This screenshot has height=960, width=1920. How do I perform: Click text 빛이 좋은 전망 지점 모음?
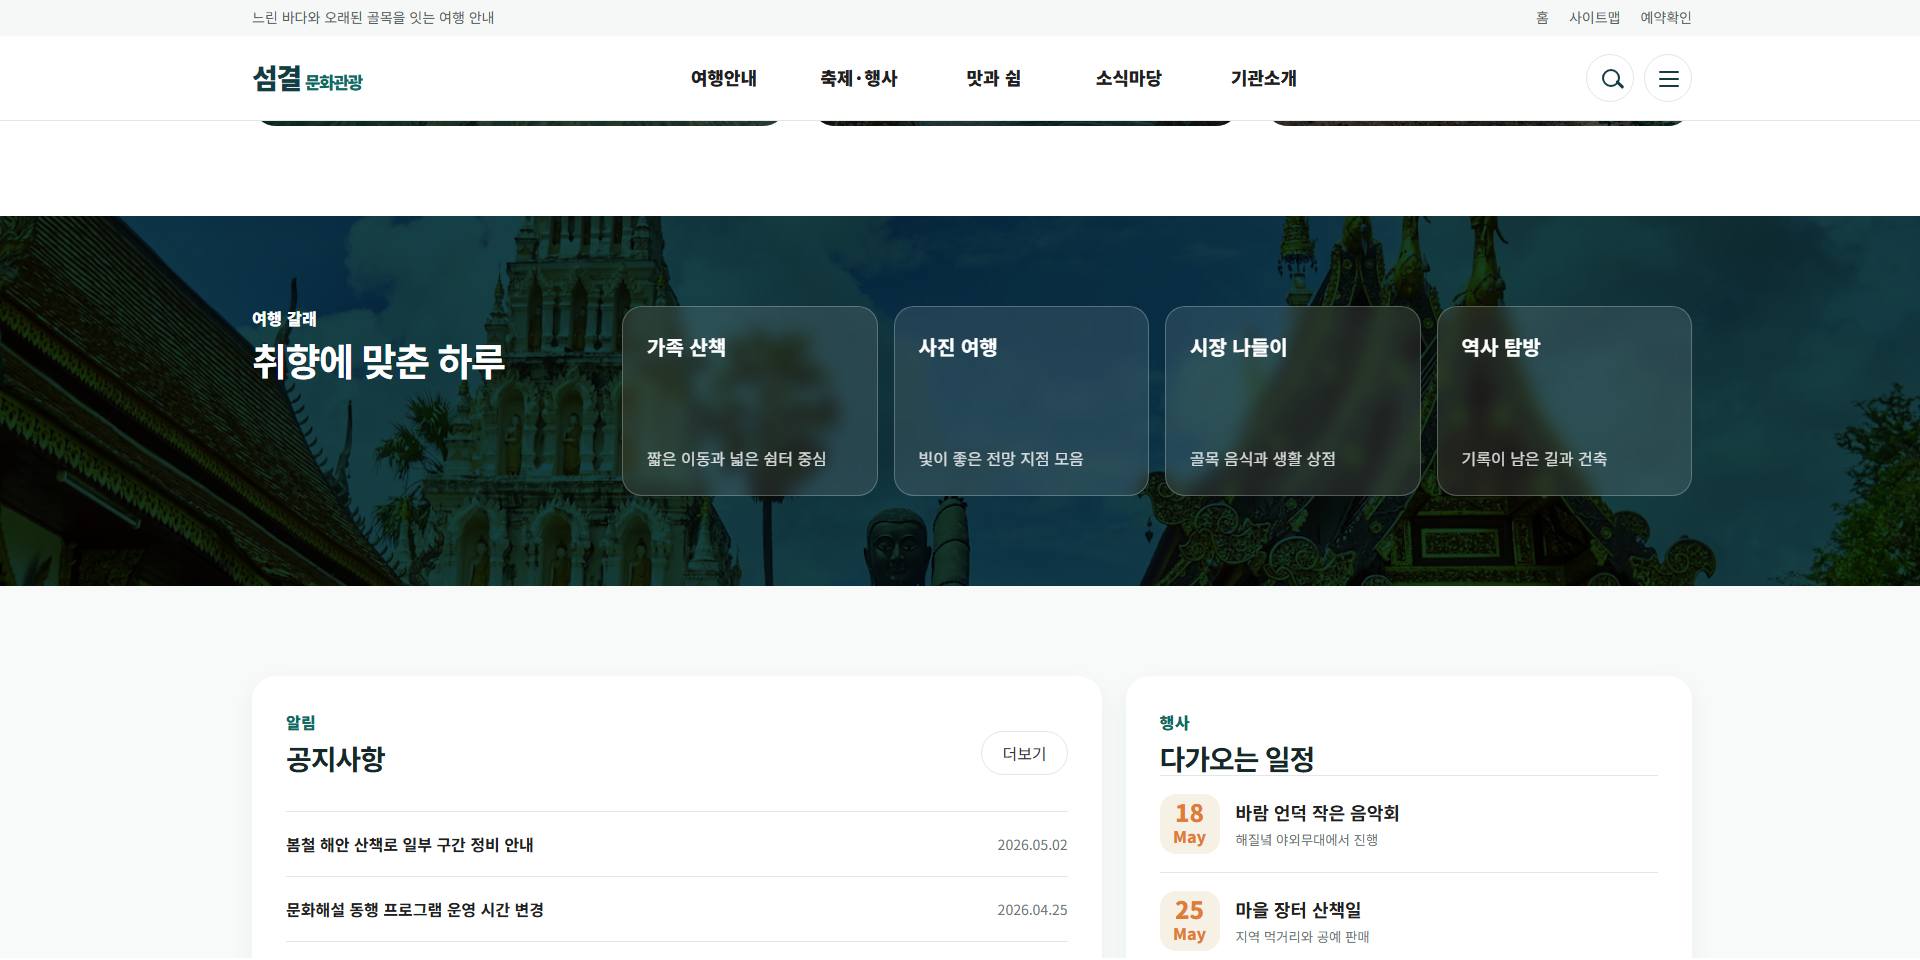click(1001, 459)
